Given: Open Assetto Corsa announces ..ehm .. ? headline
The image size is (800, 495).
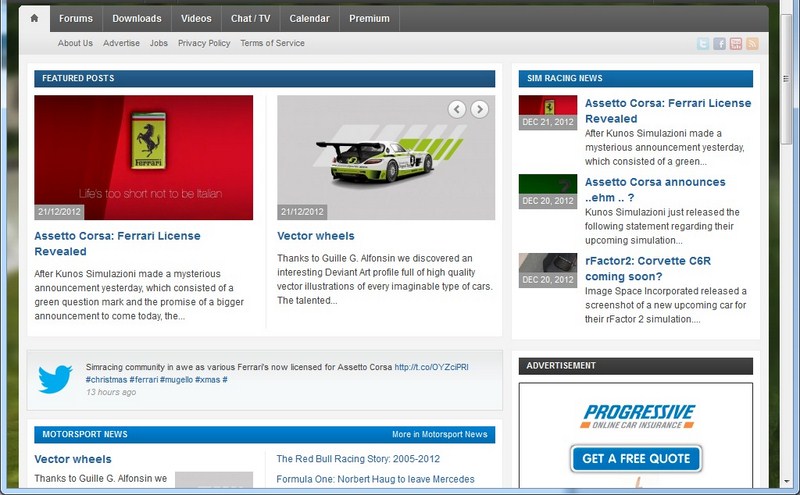Looking at the screenshot, I should click(655, 190).
